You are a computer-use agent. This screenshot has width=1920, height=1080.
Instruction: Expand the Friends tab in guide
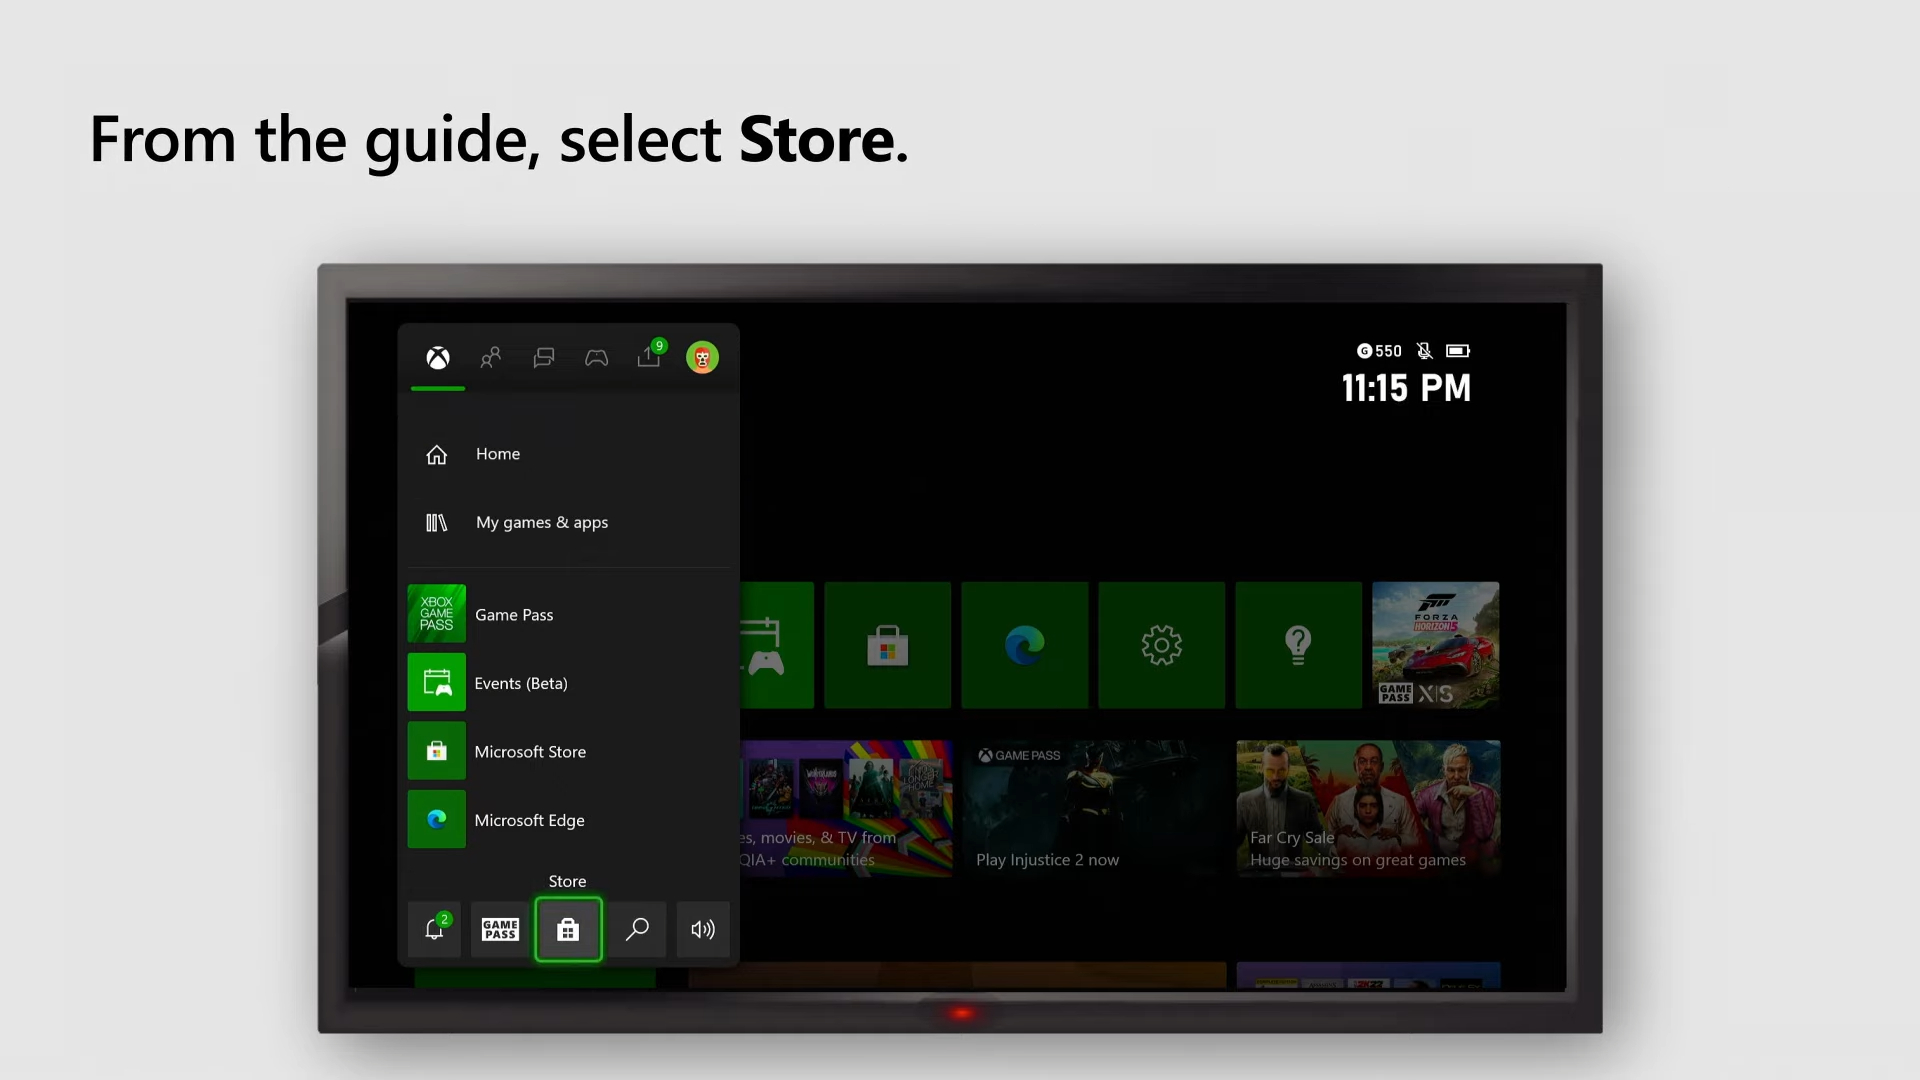[489, 357]
